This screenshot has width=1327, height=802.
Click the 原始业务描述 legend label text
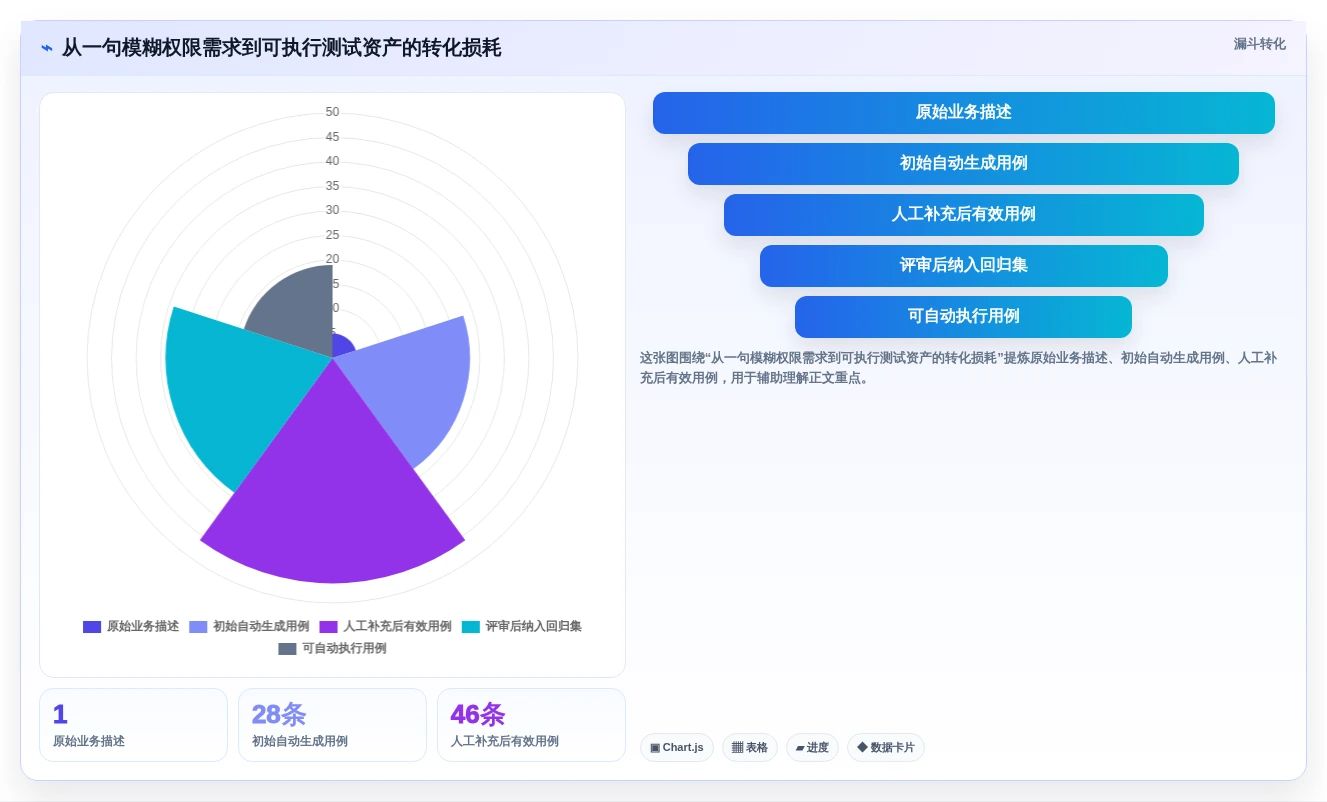pos(143,627)
